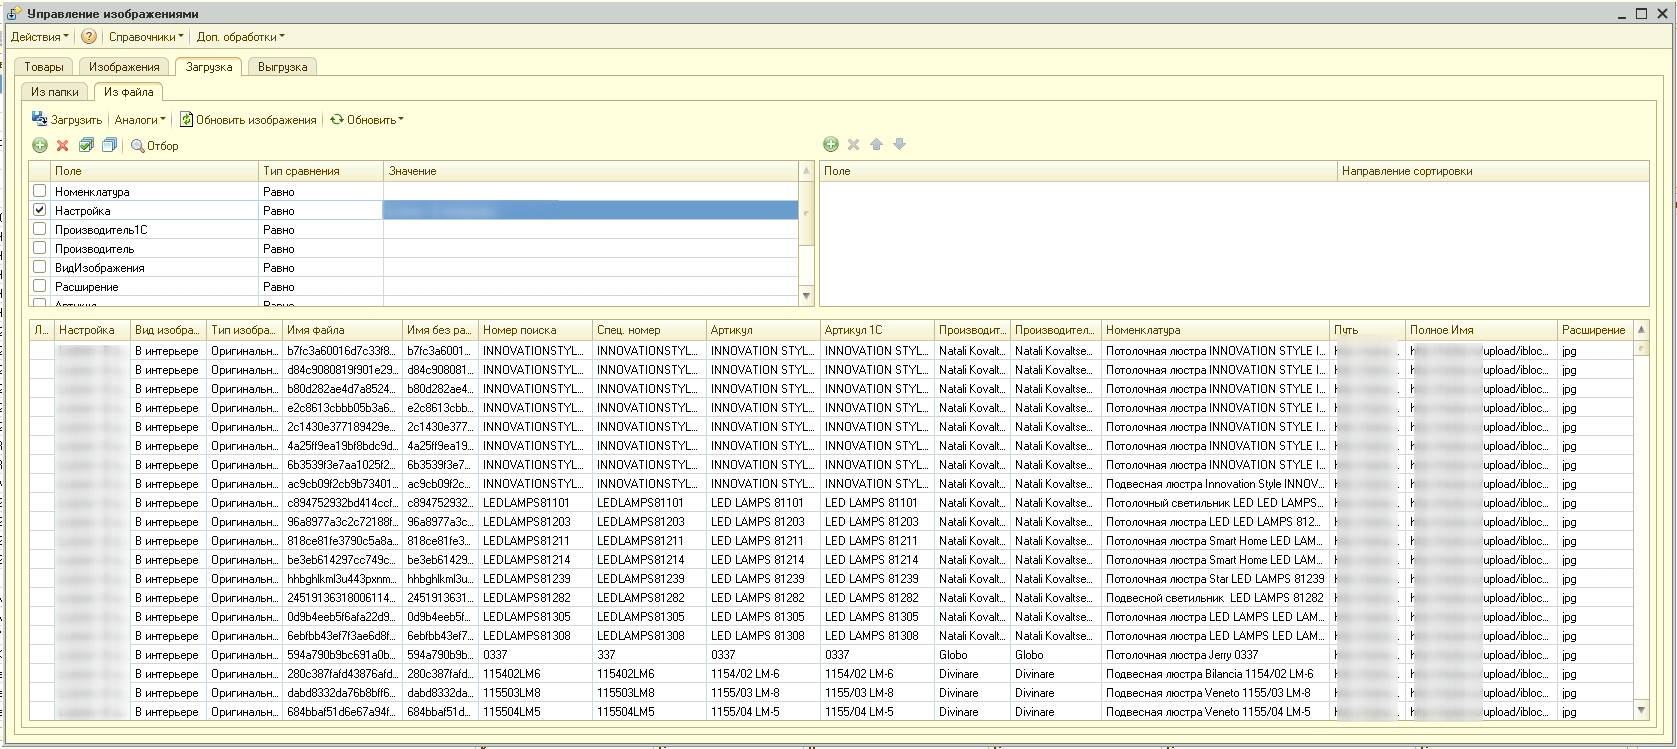Tick the Производитель1С filter checkbox

click(40, 229)
